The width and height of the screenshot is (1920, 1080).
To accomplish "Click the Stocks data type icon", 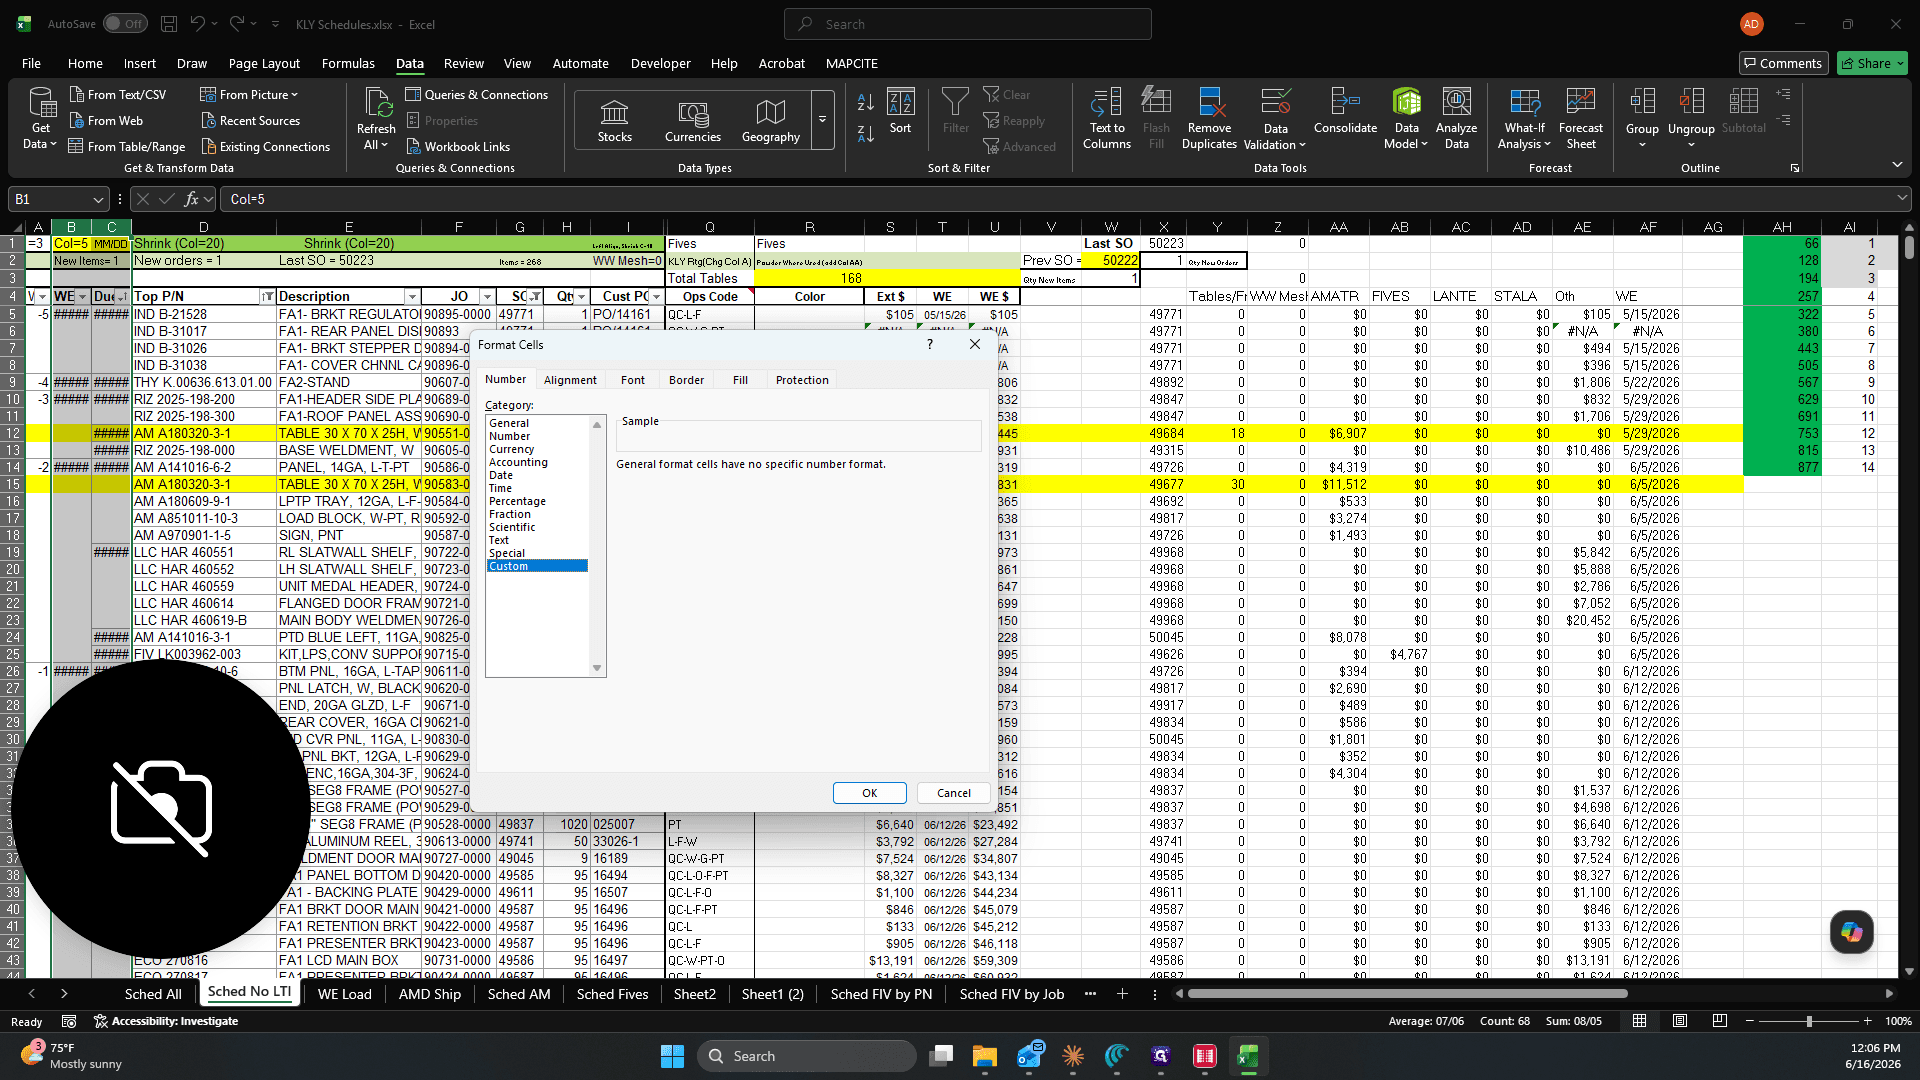I will point(614,121).
